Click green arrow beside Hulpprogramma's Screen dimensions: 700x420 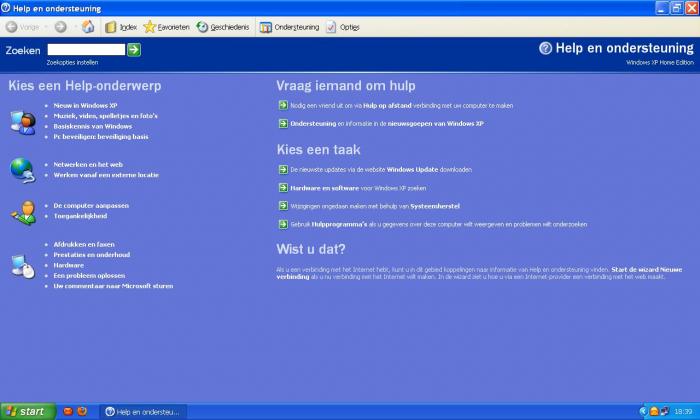tap(283, 224)
